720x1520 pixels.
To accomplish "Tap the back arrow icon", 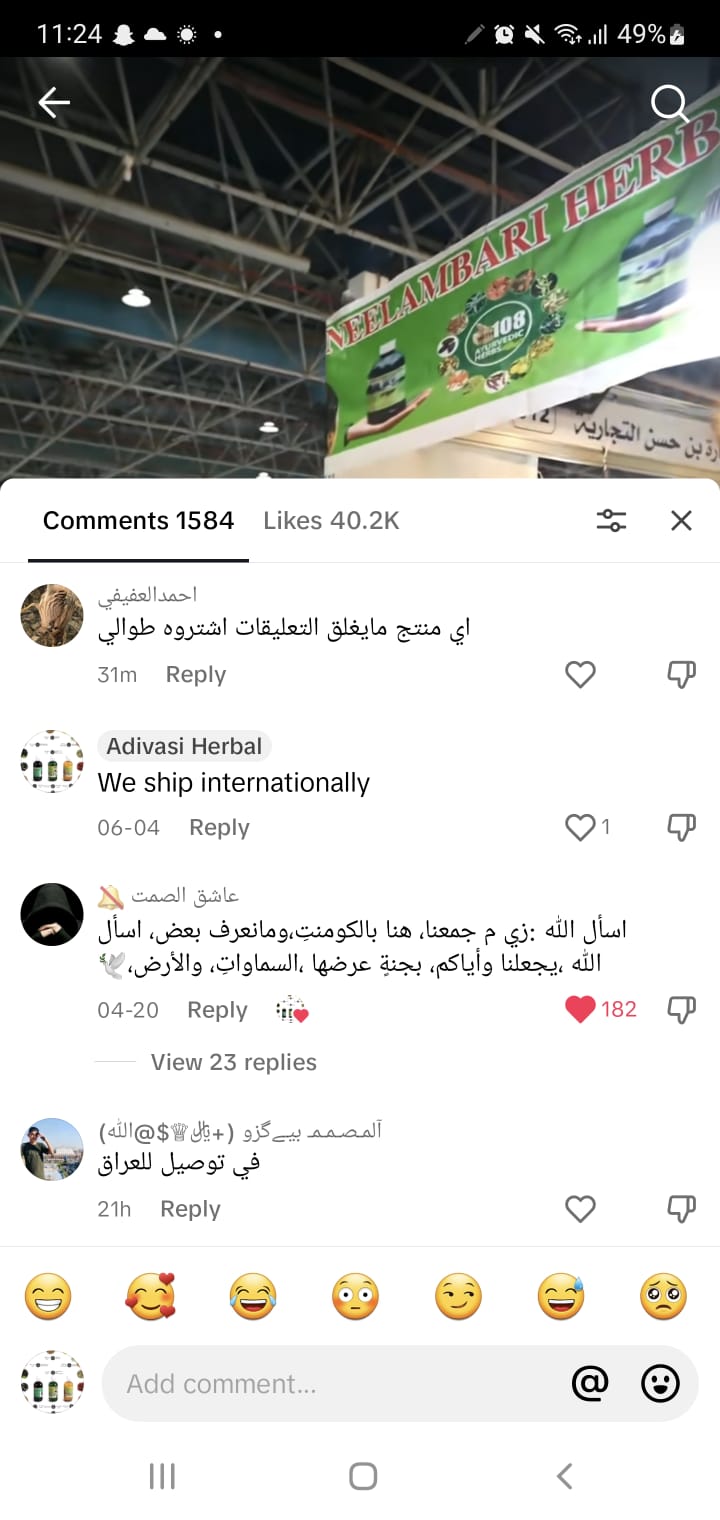I will [53, 102].
